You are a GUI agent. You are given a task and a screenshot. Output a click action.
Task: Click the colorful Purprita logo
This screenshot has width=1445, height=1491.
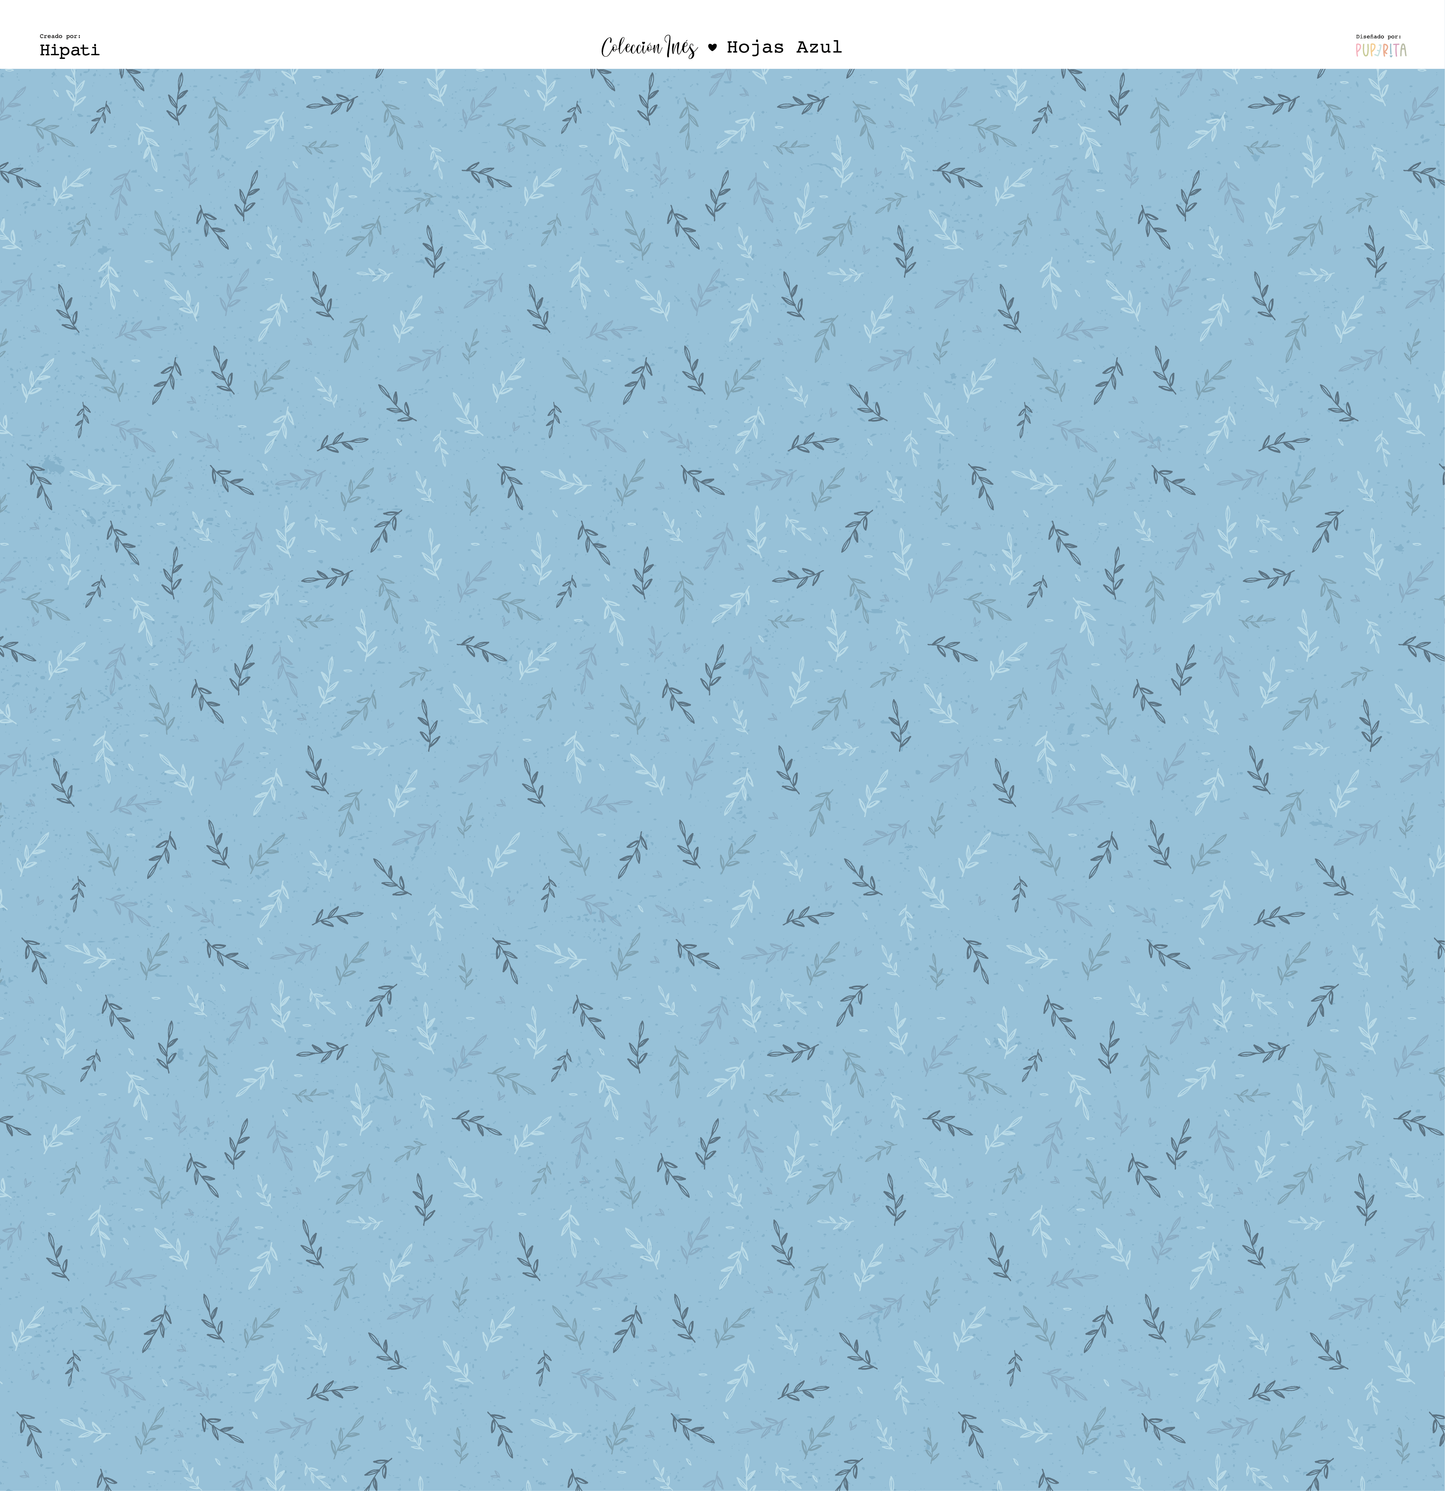tap(1381, 50)
